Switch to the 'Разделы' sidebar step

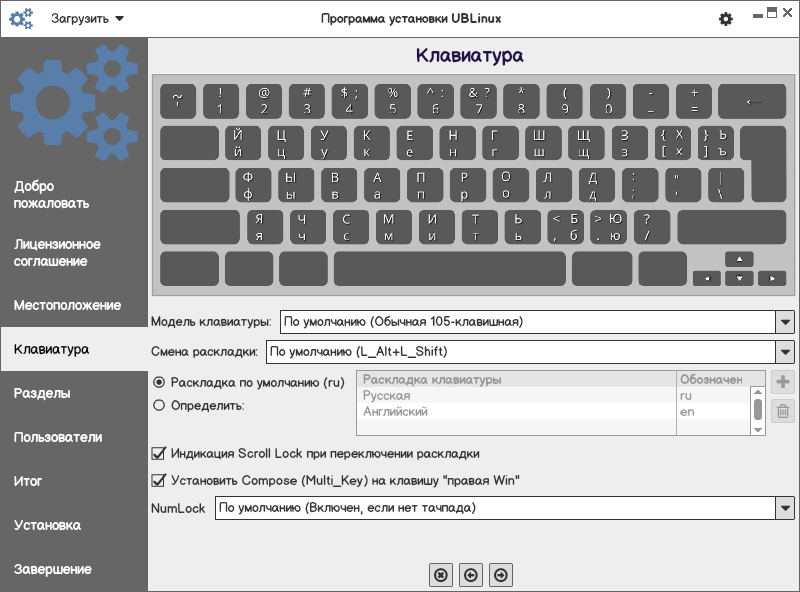[42, 393]
